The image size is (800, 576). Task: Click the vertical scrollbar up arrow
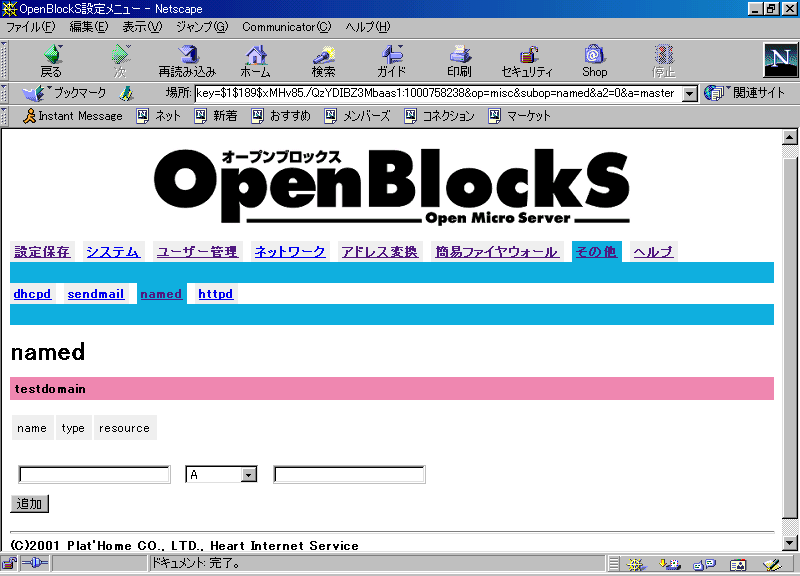[x=790, y=137]
